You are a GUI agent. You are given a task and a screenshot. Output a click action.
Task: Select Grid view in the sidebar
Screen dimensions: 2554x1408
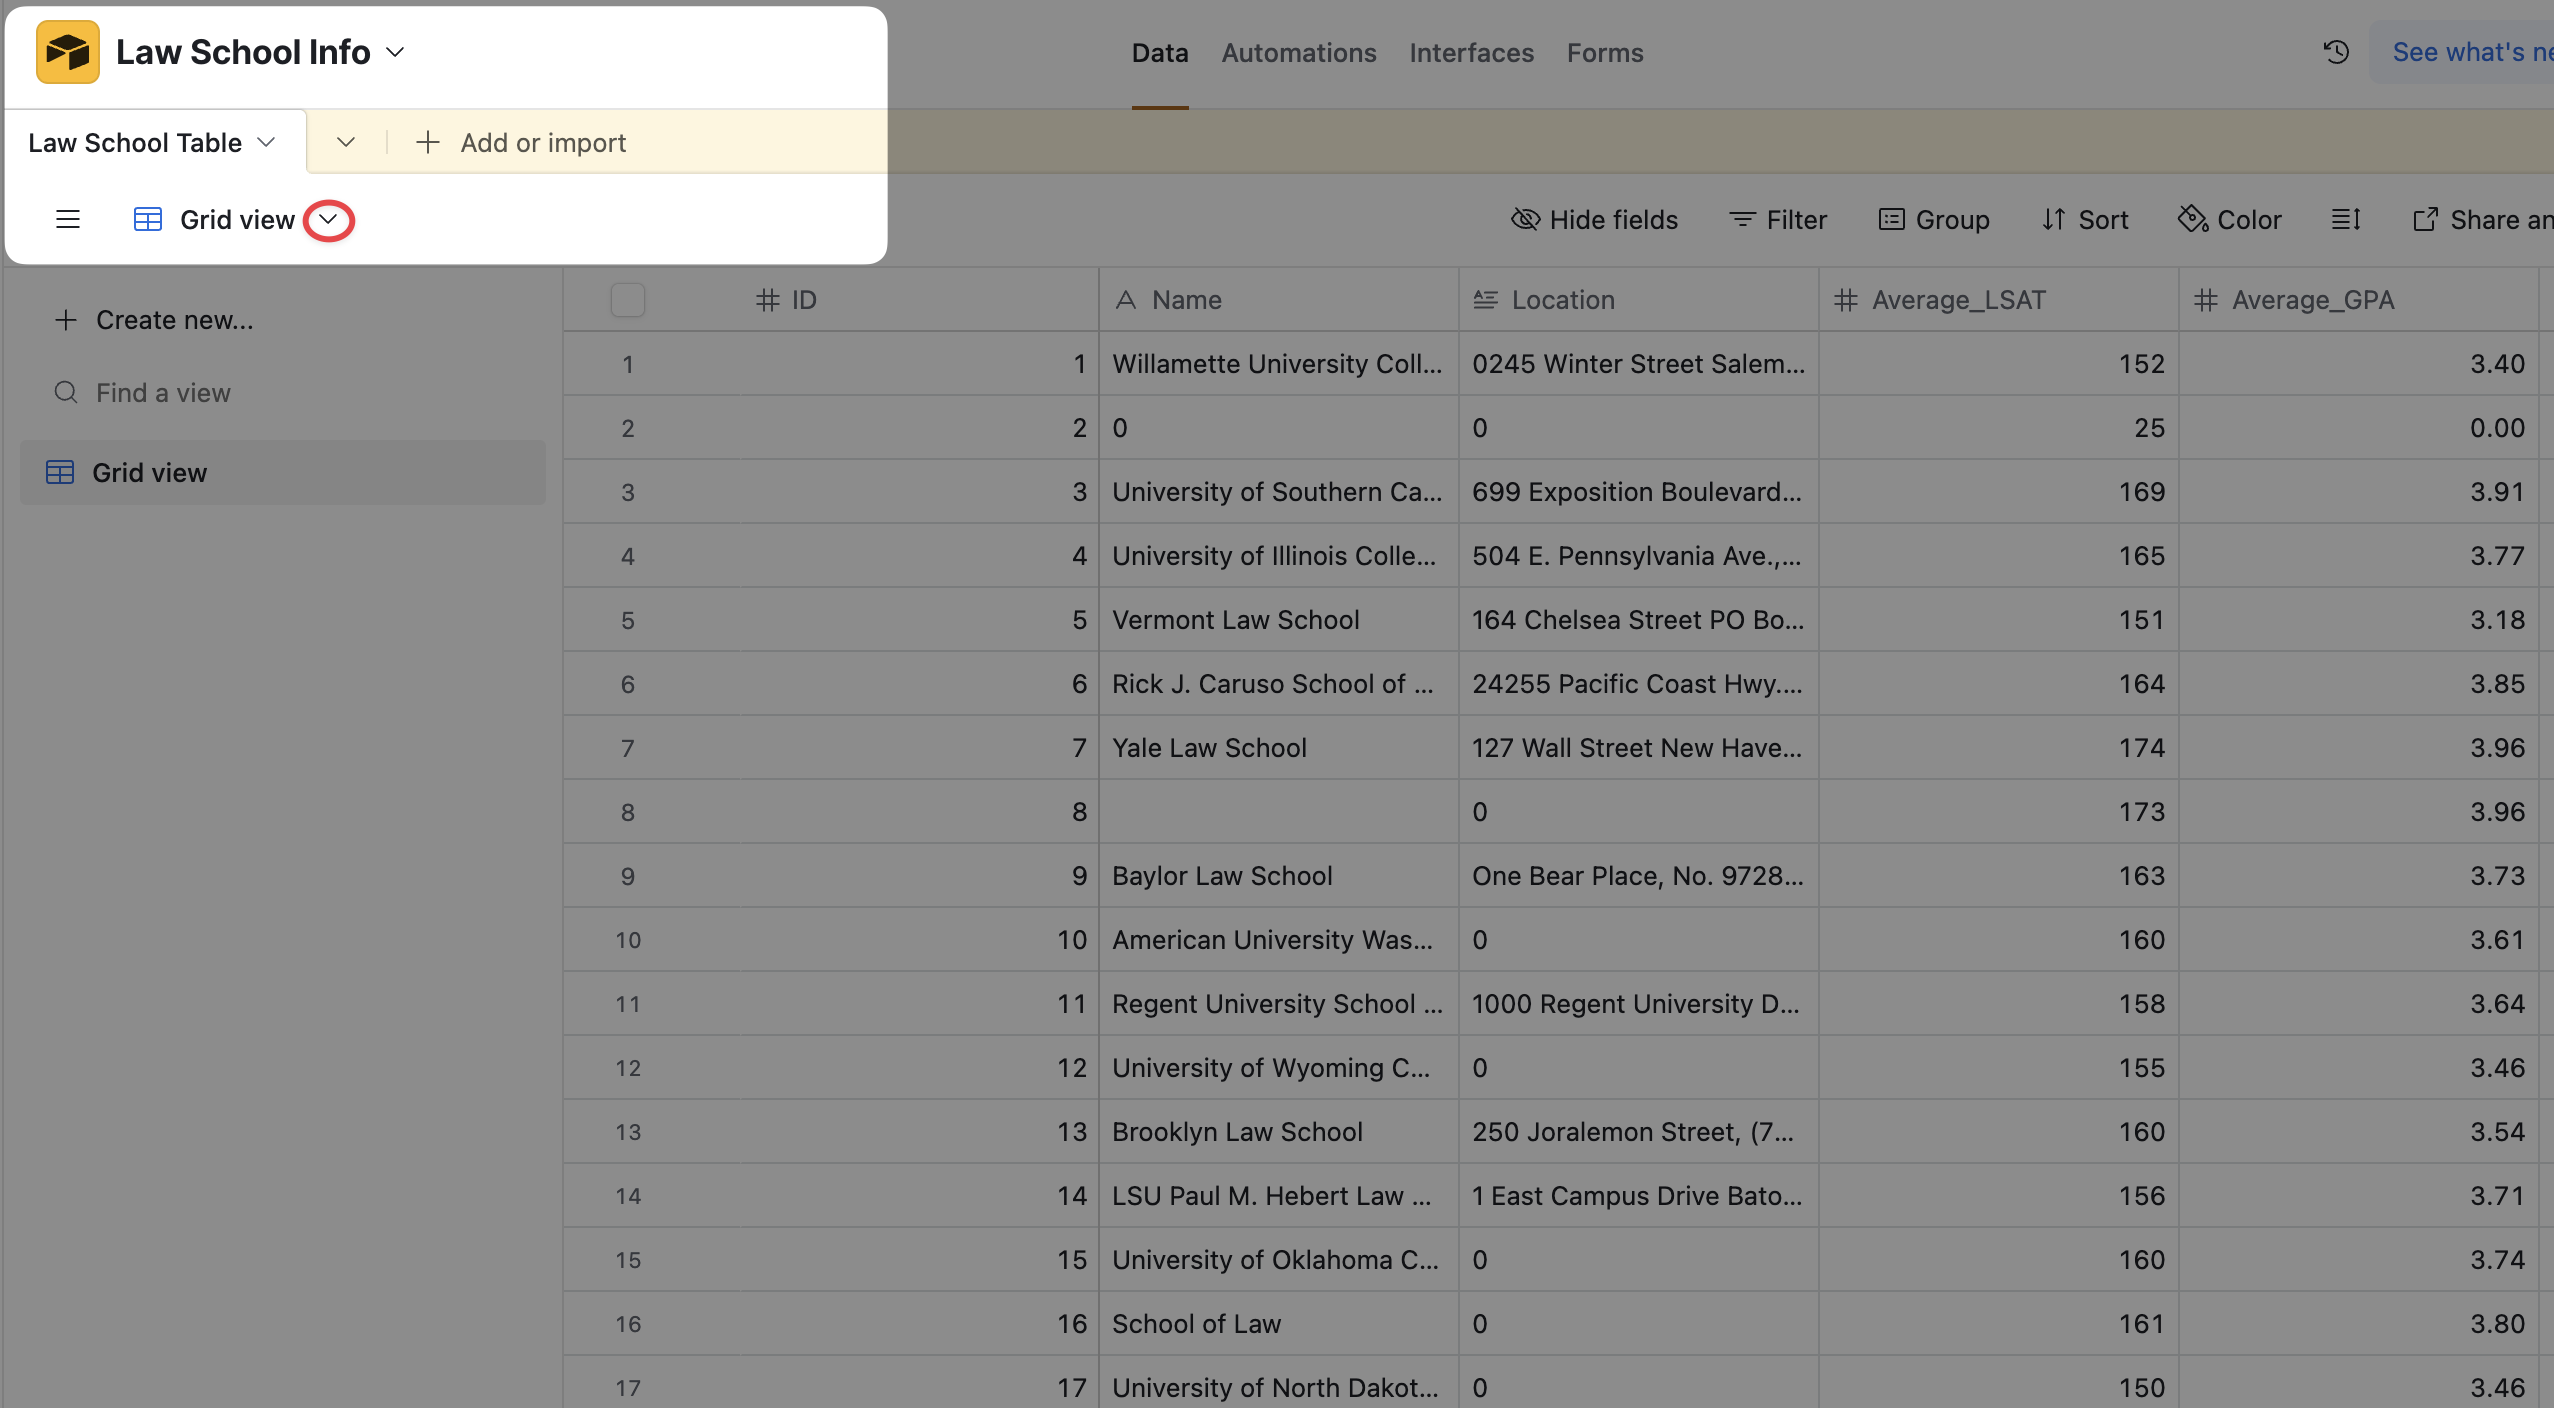283,472
